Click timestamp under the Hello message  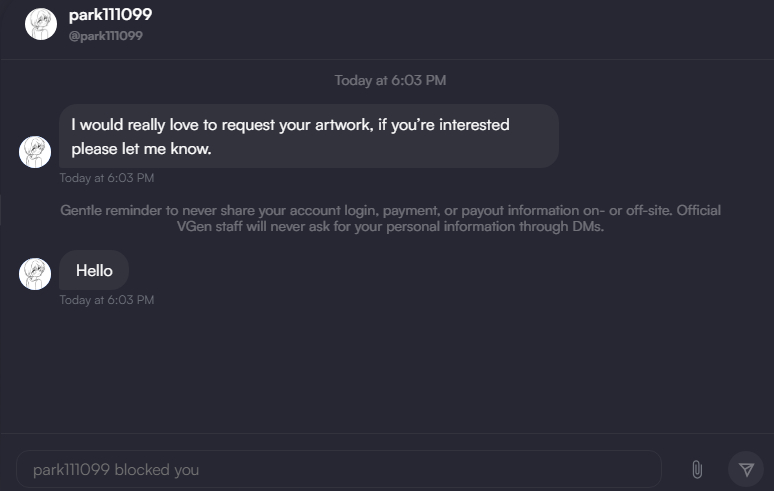(x=107, y=300)
